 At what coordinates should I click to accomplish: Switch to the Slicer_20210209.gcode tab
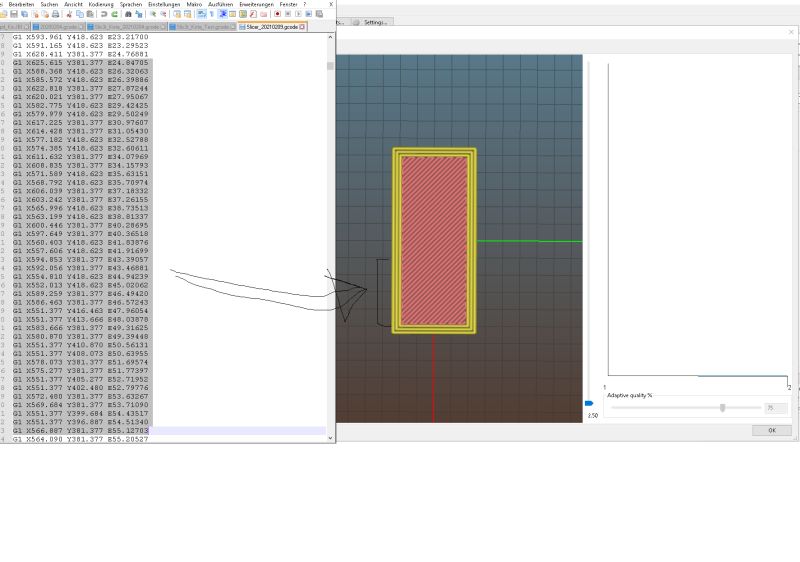[272, 27]
